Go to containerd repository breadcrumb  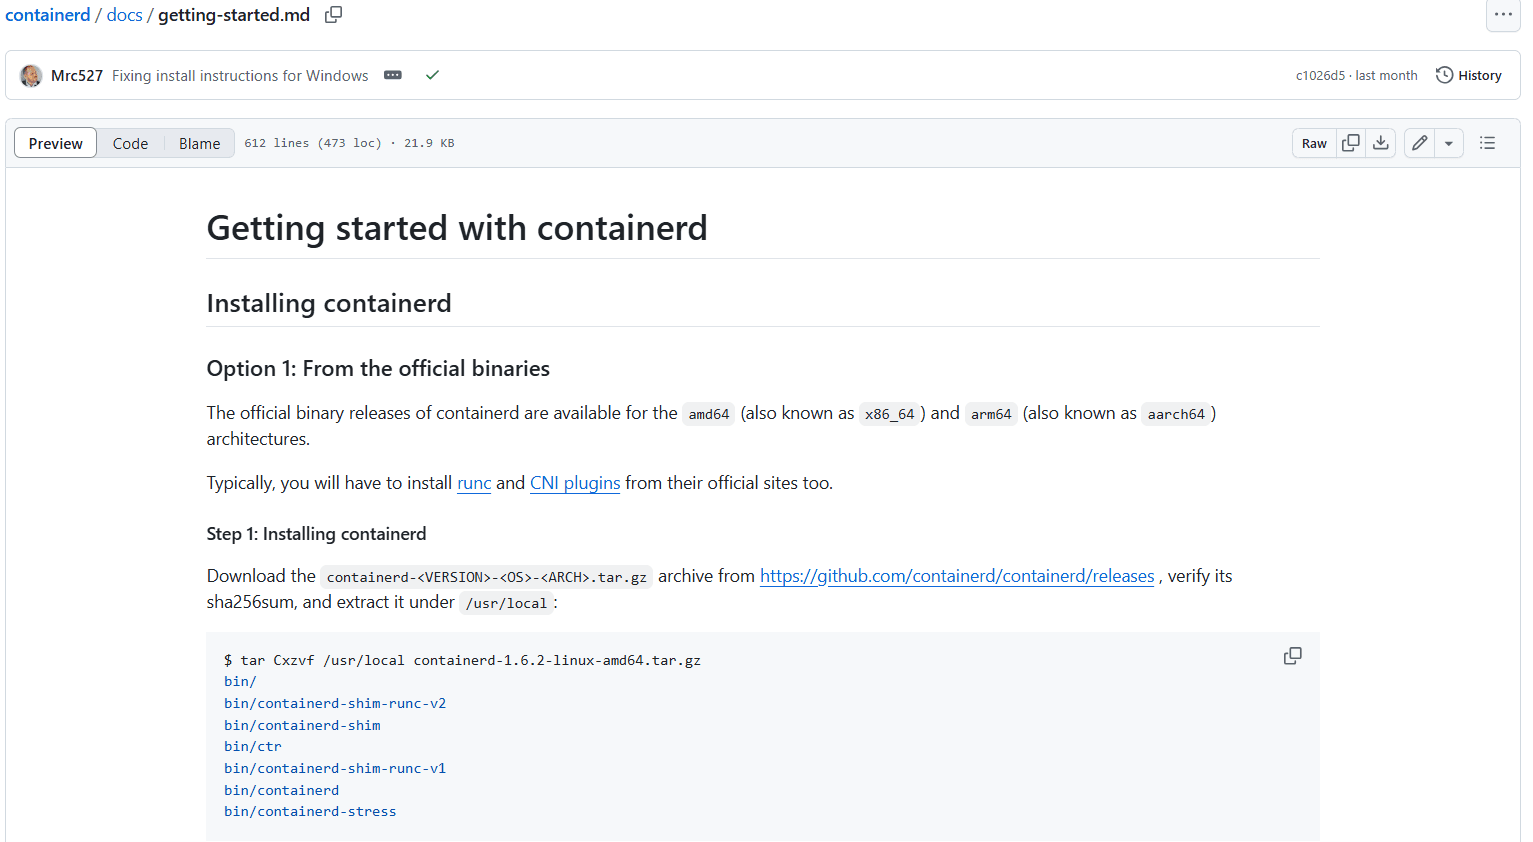48,15
